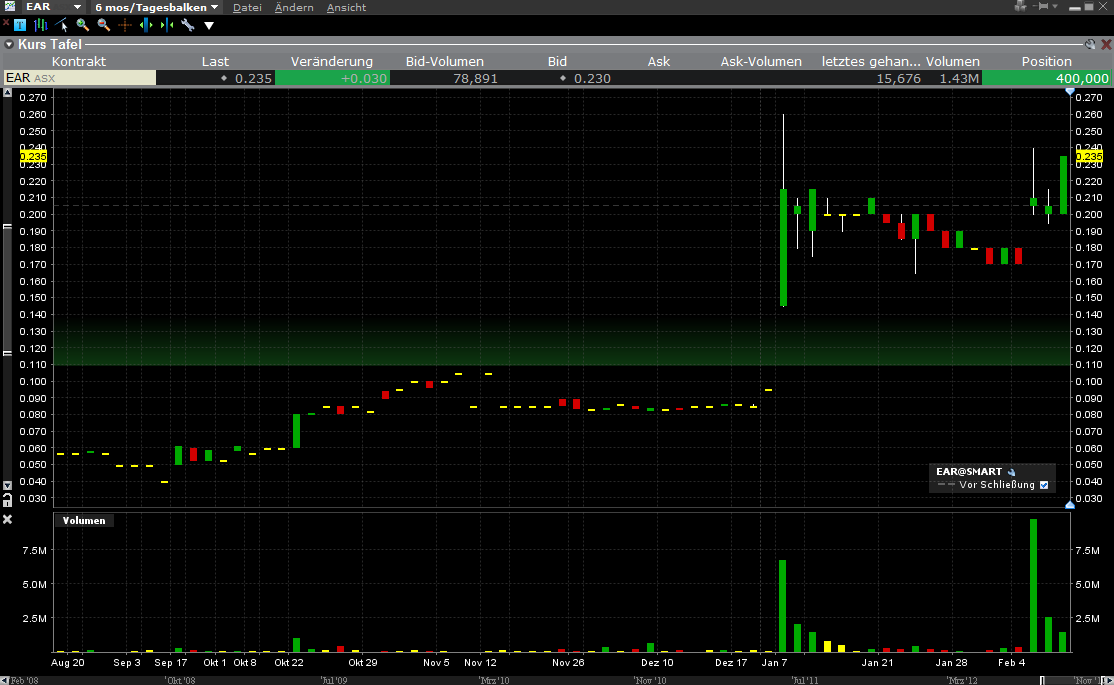Select the text annotation T tool
Screen dimensions: 1114x685
pyautogui.click(x=20, y=25)
